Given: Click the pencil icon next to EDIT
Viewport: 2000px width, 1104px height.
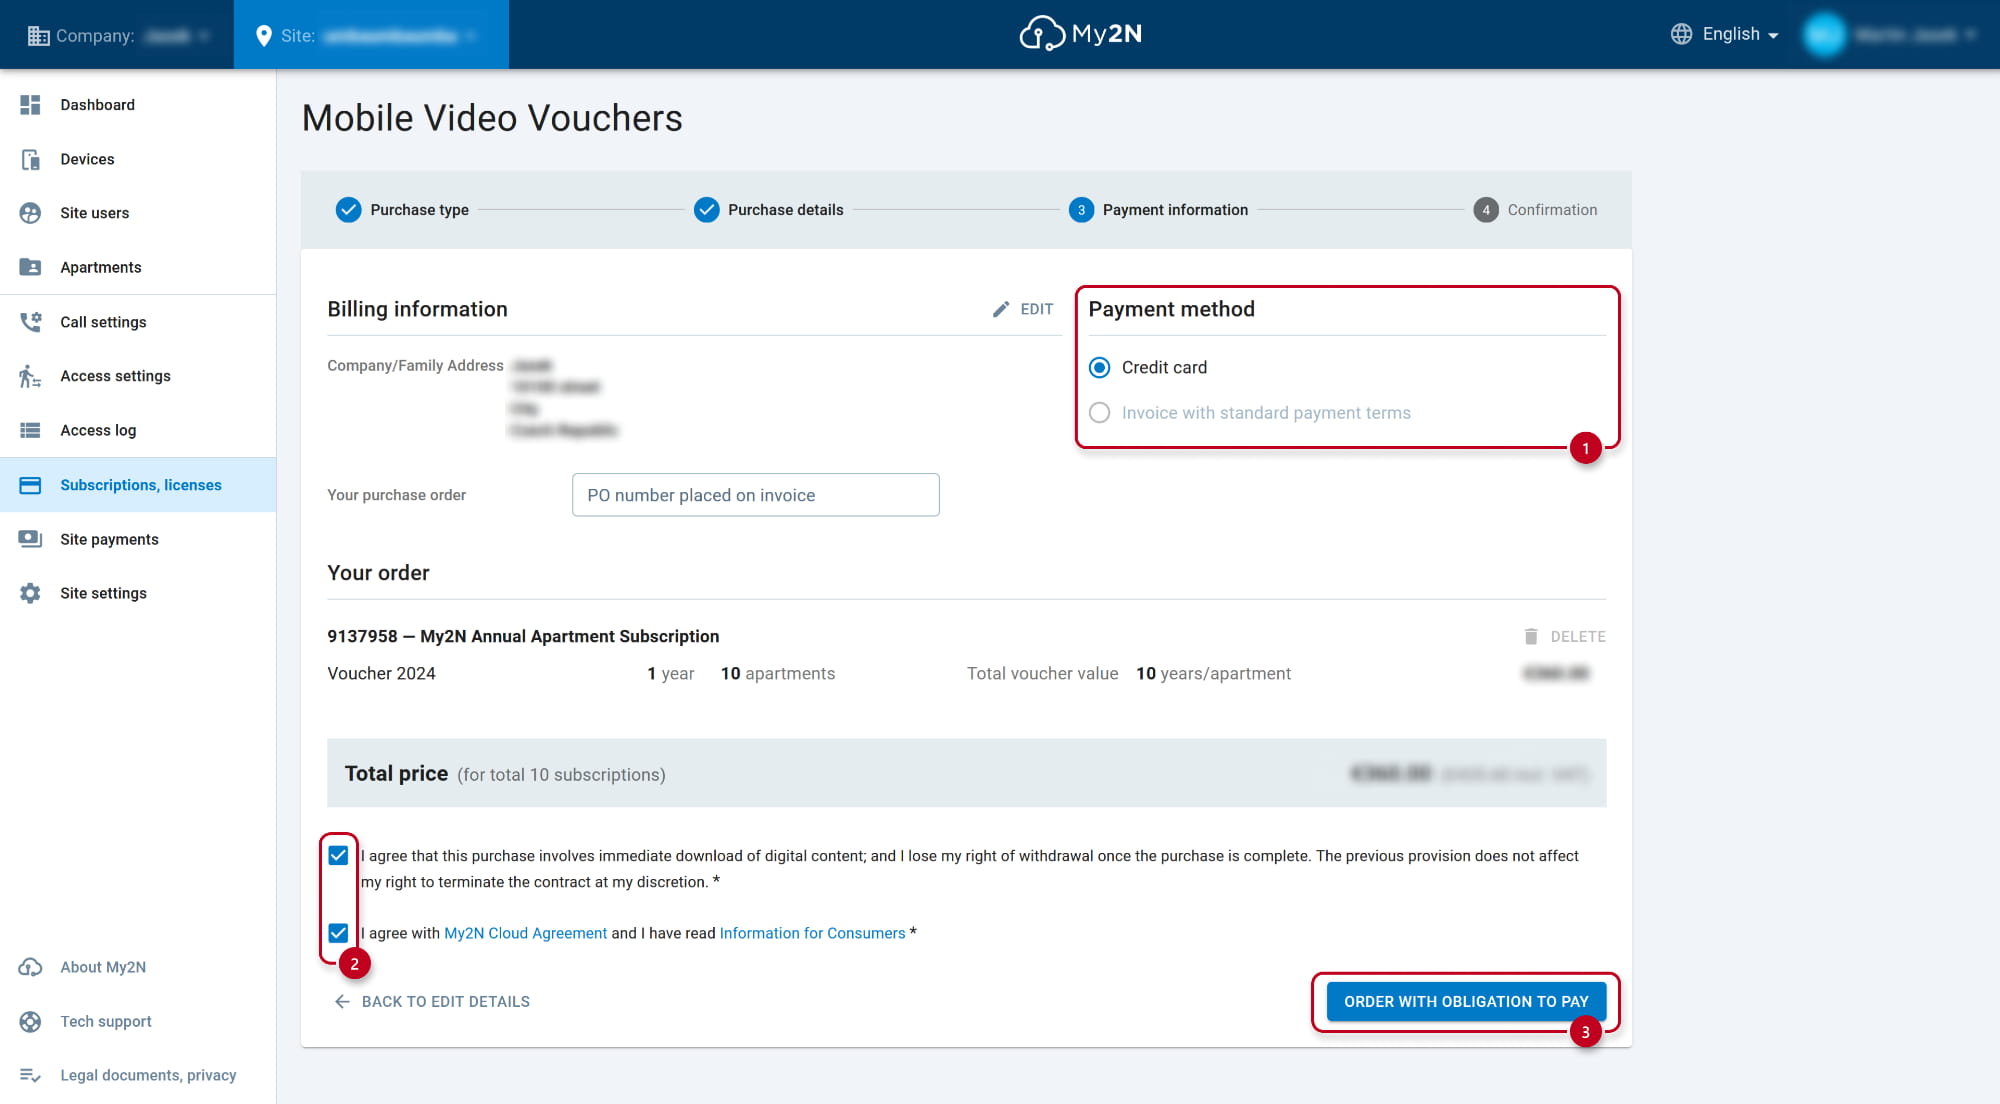Looking at the screenshot, I should (1001, 309).
